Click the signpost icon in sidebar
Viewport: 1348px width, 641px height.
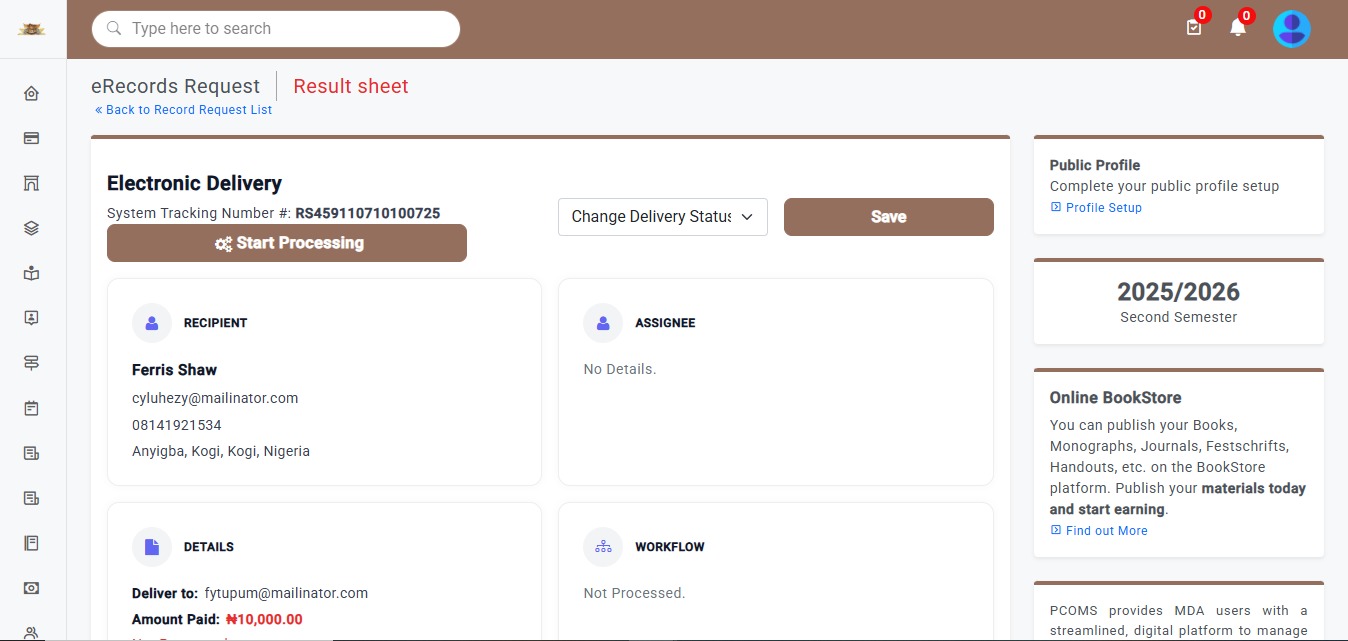coord(31,363)
